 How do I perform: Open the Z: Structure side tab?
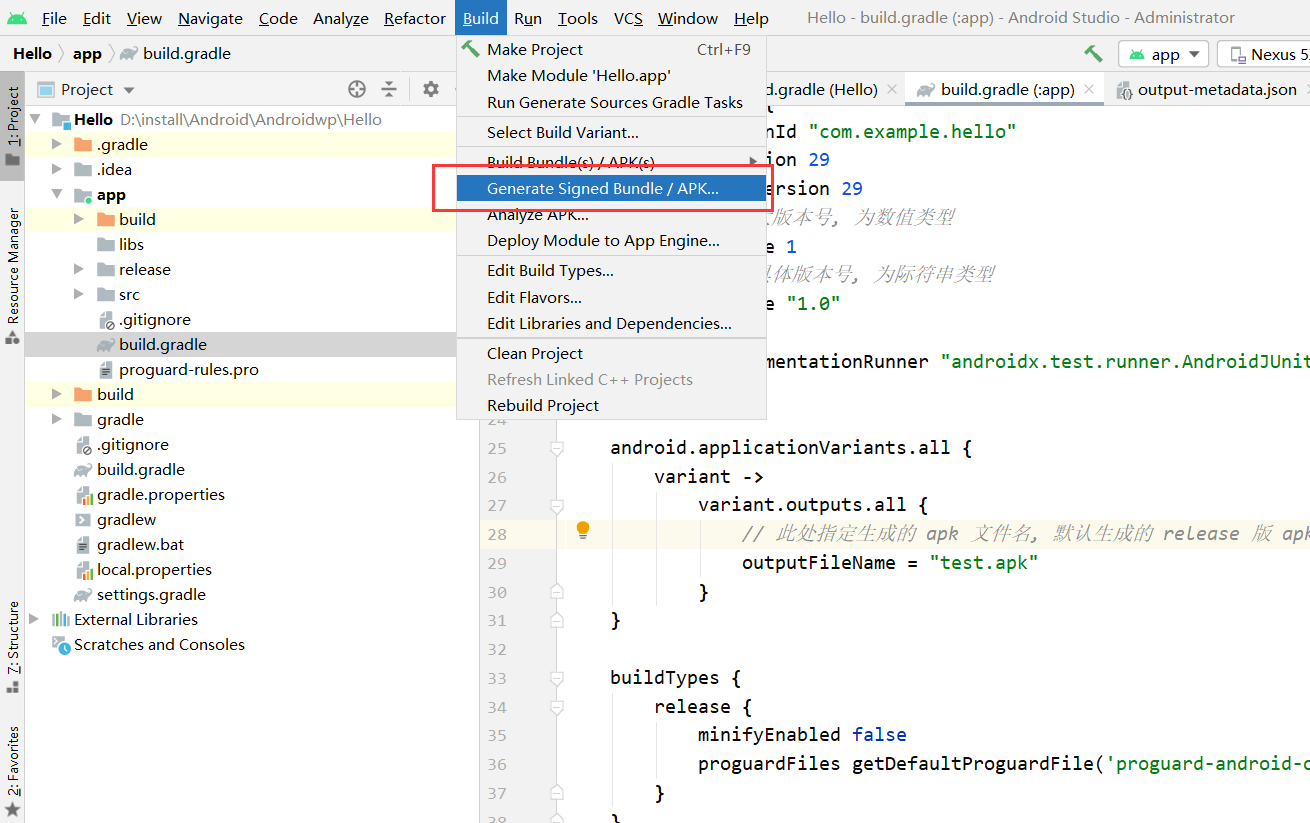point(13,648)
